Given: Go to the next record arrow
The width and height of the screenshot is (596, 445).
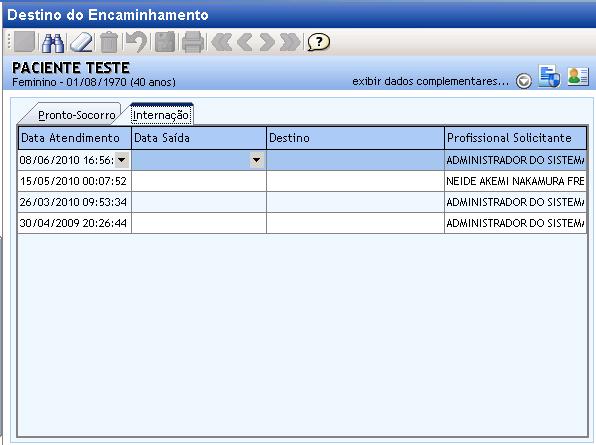Looking at the screenshot, I should (x=267, y=42).
